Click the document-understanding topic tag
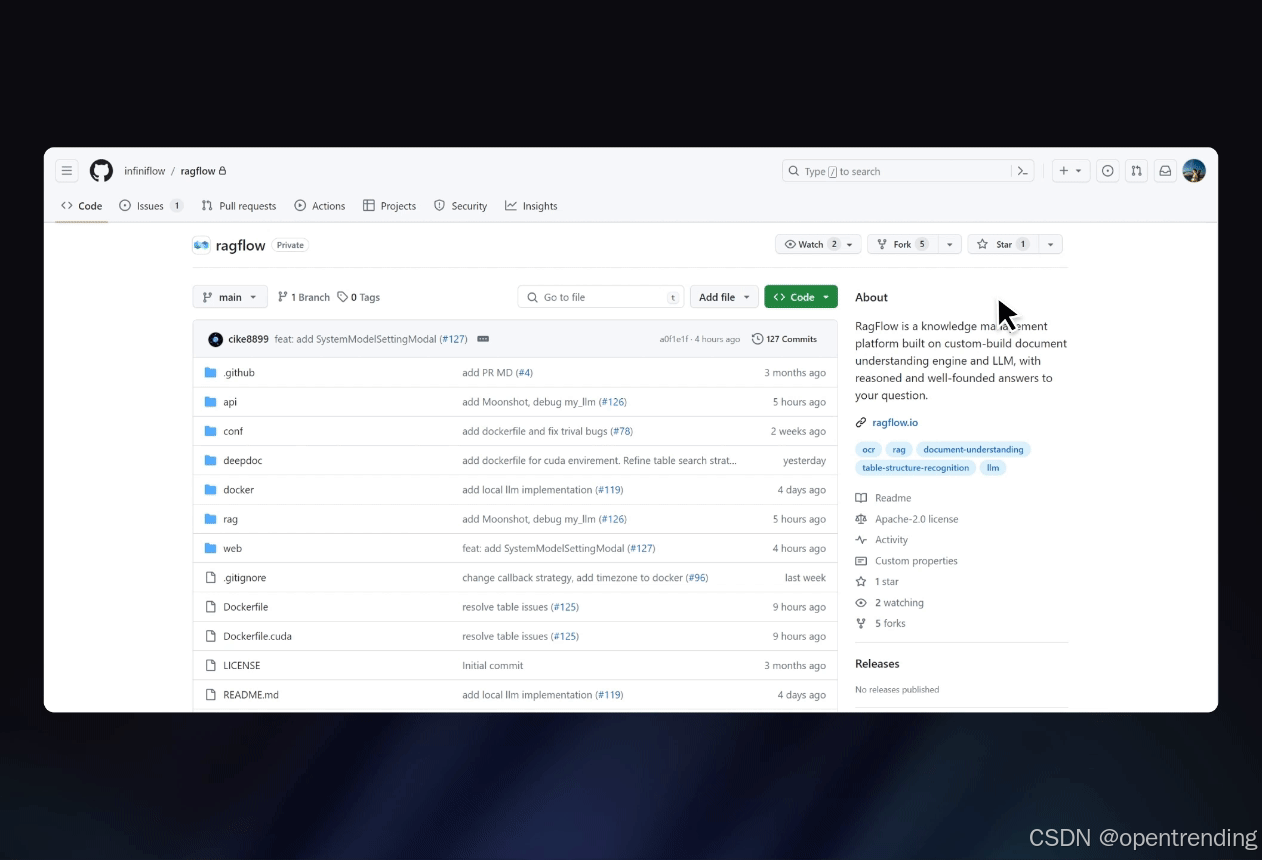The image size is (1262, 860). [973, 450]
